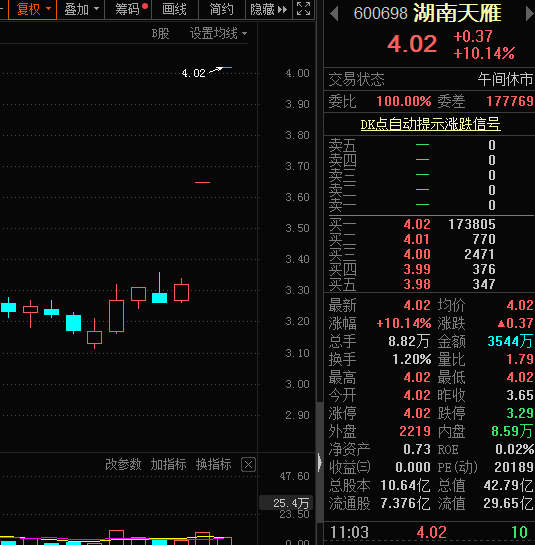This screenshot has height=545, width=535.
Task: Click 净资产 value 0.73
Action: [x=417, y=449]
